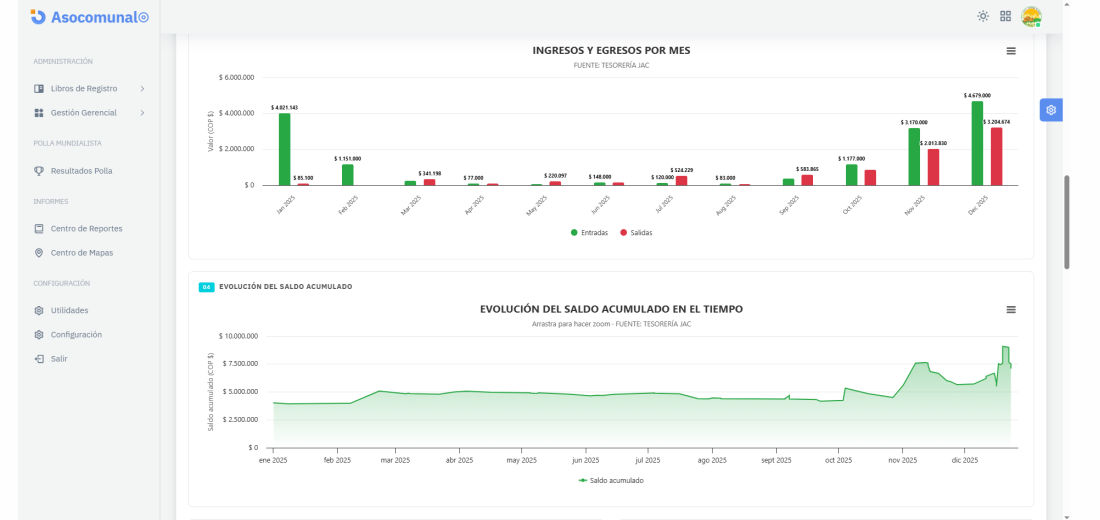Open the user avatar menu
The height and width of the screenshot is (520, 1100).
coord(1031,16)
